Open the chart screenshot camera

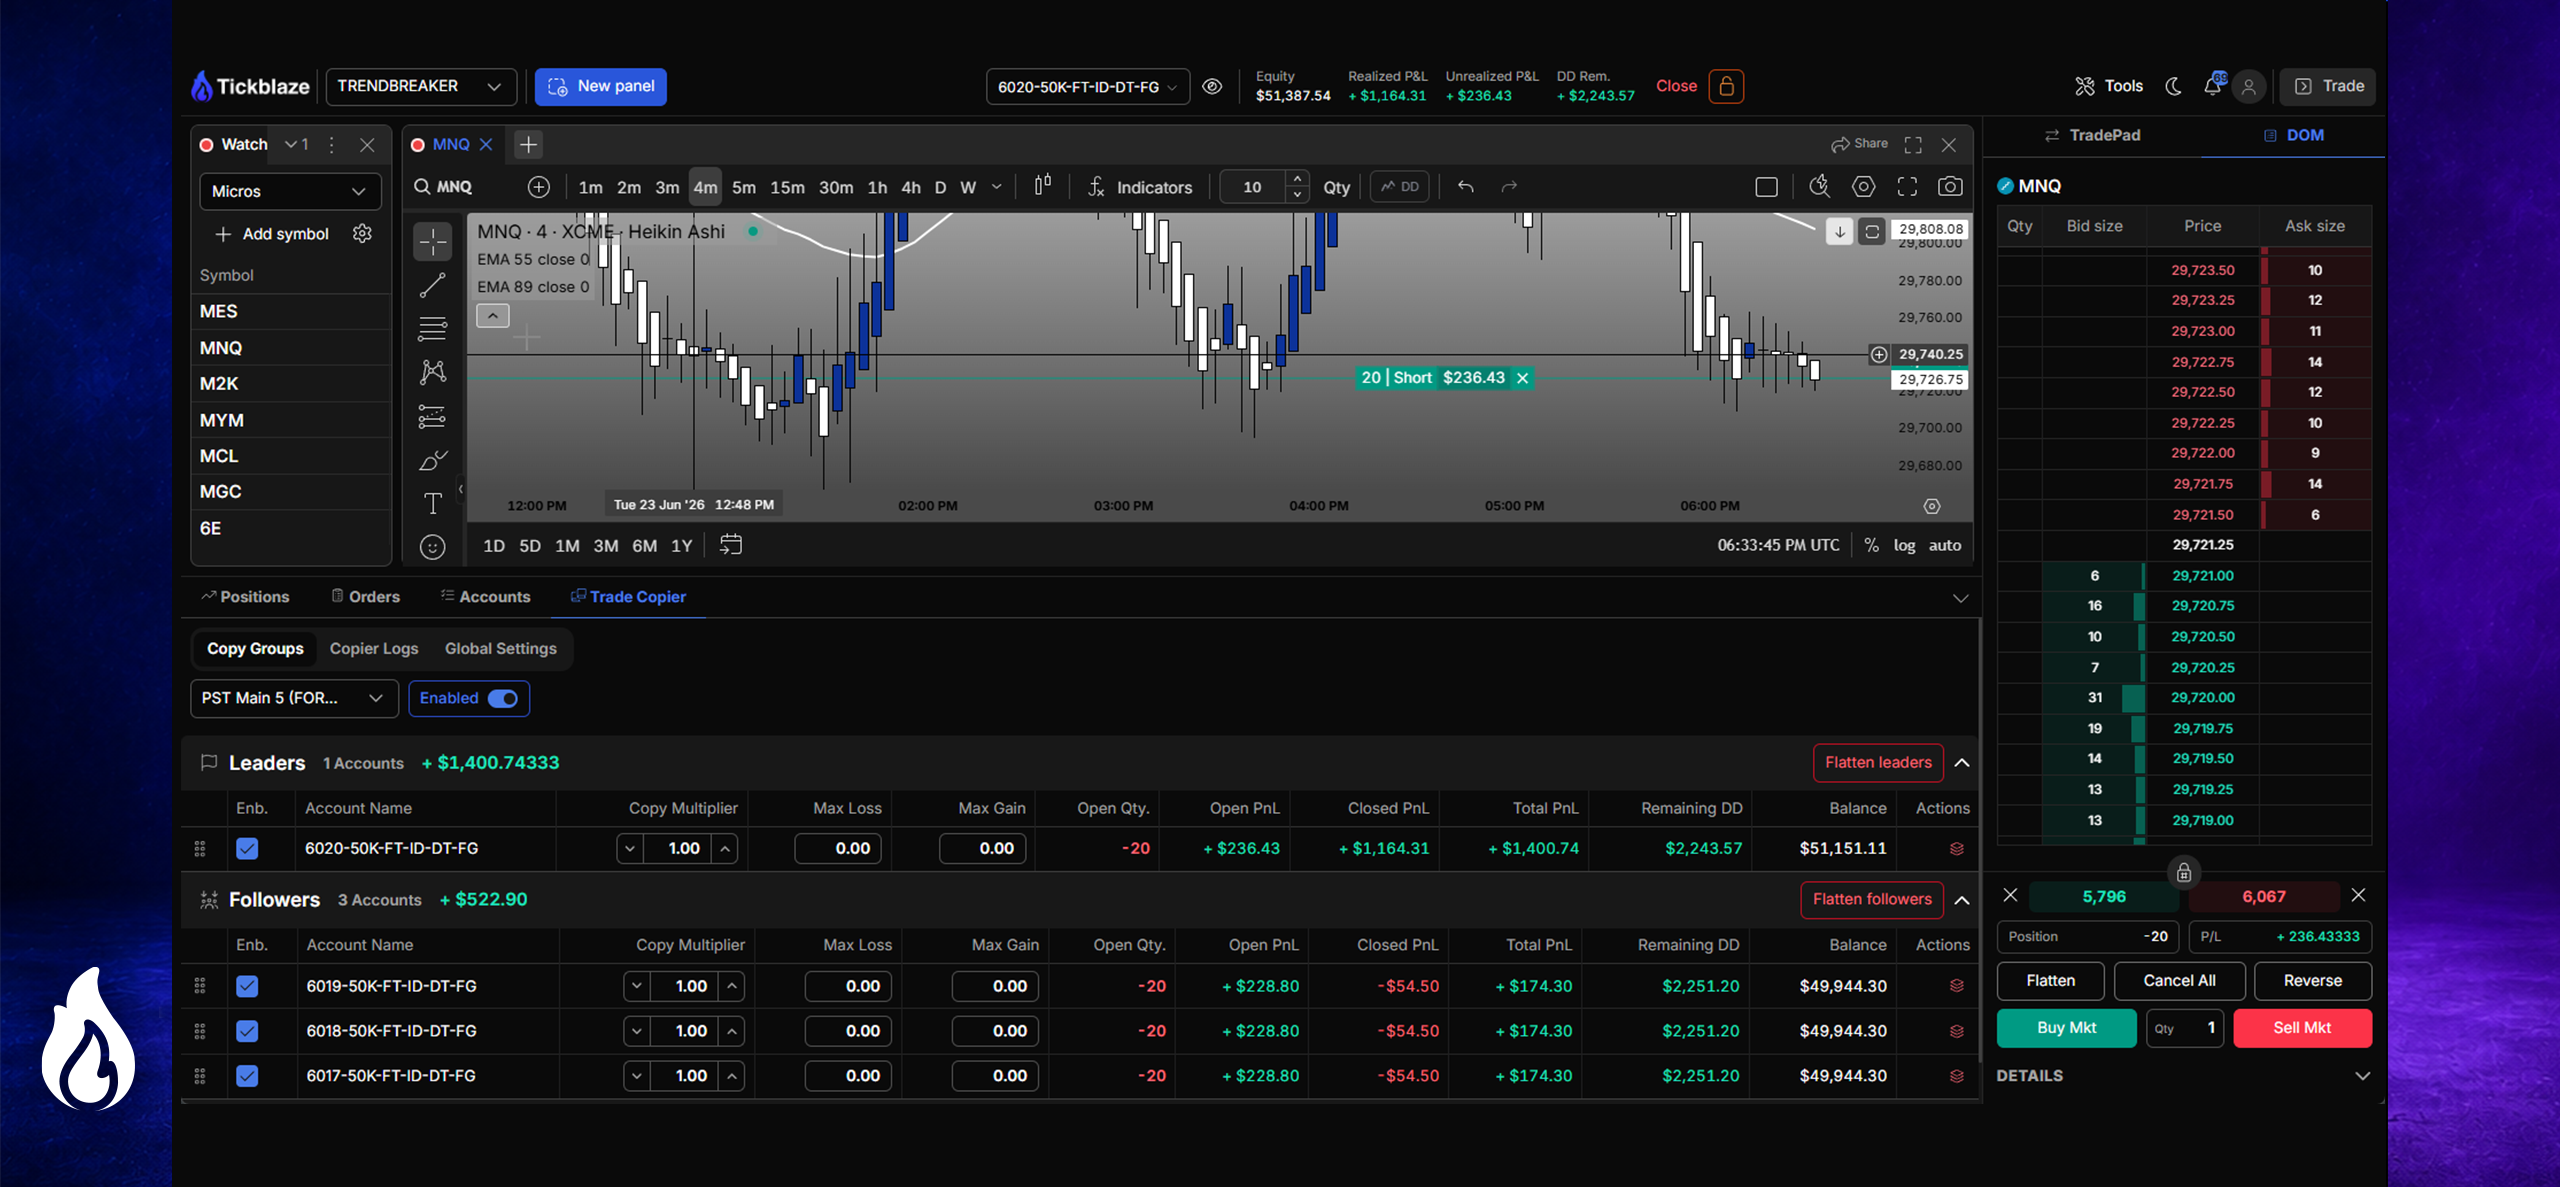1949,186
